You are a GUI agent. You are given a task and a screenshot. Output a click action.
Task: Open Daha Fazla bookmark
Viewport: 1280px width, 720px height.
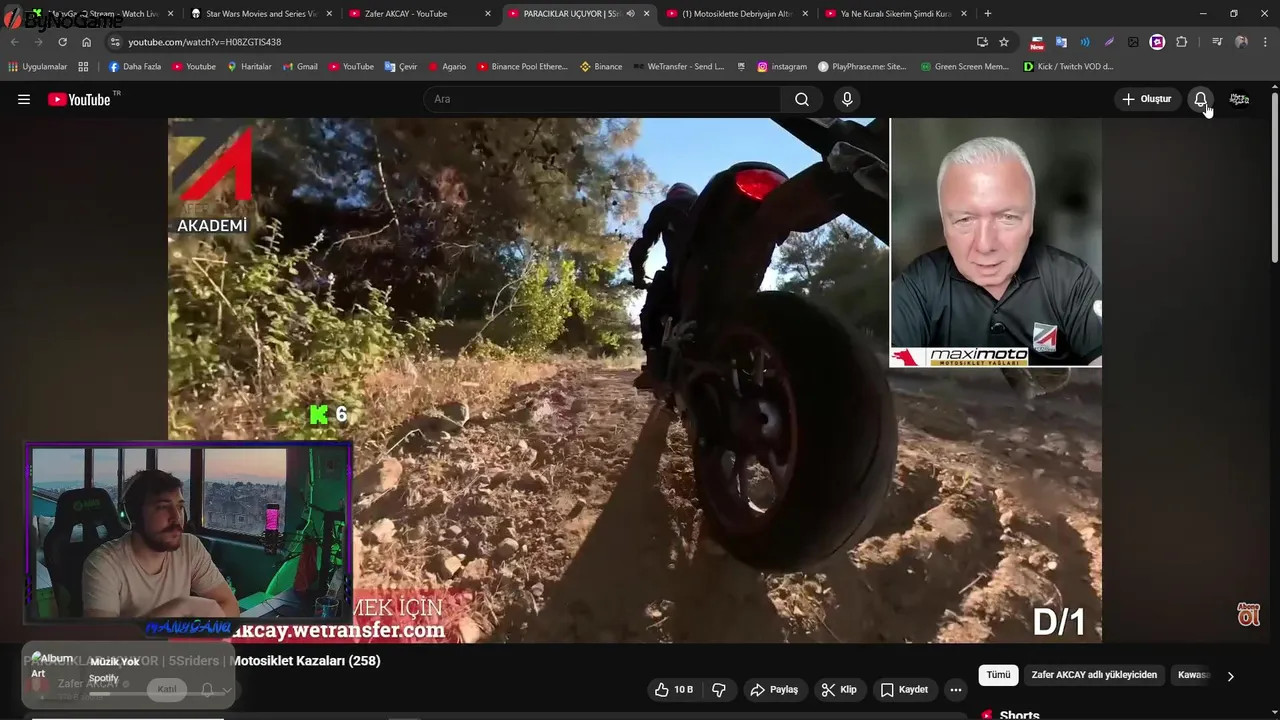(134, 67)
